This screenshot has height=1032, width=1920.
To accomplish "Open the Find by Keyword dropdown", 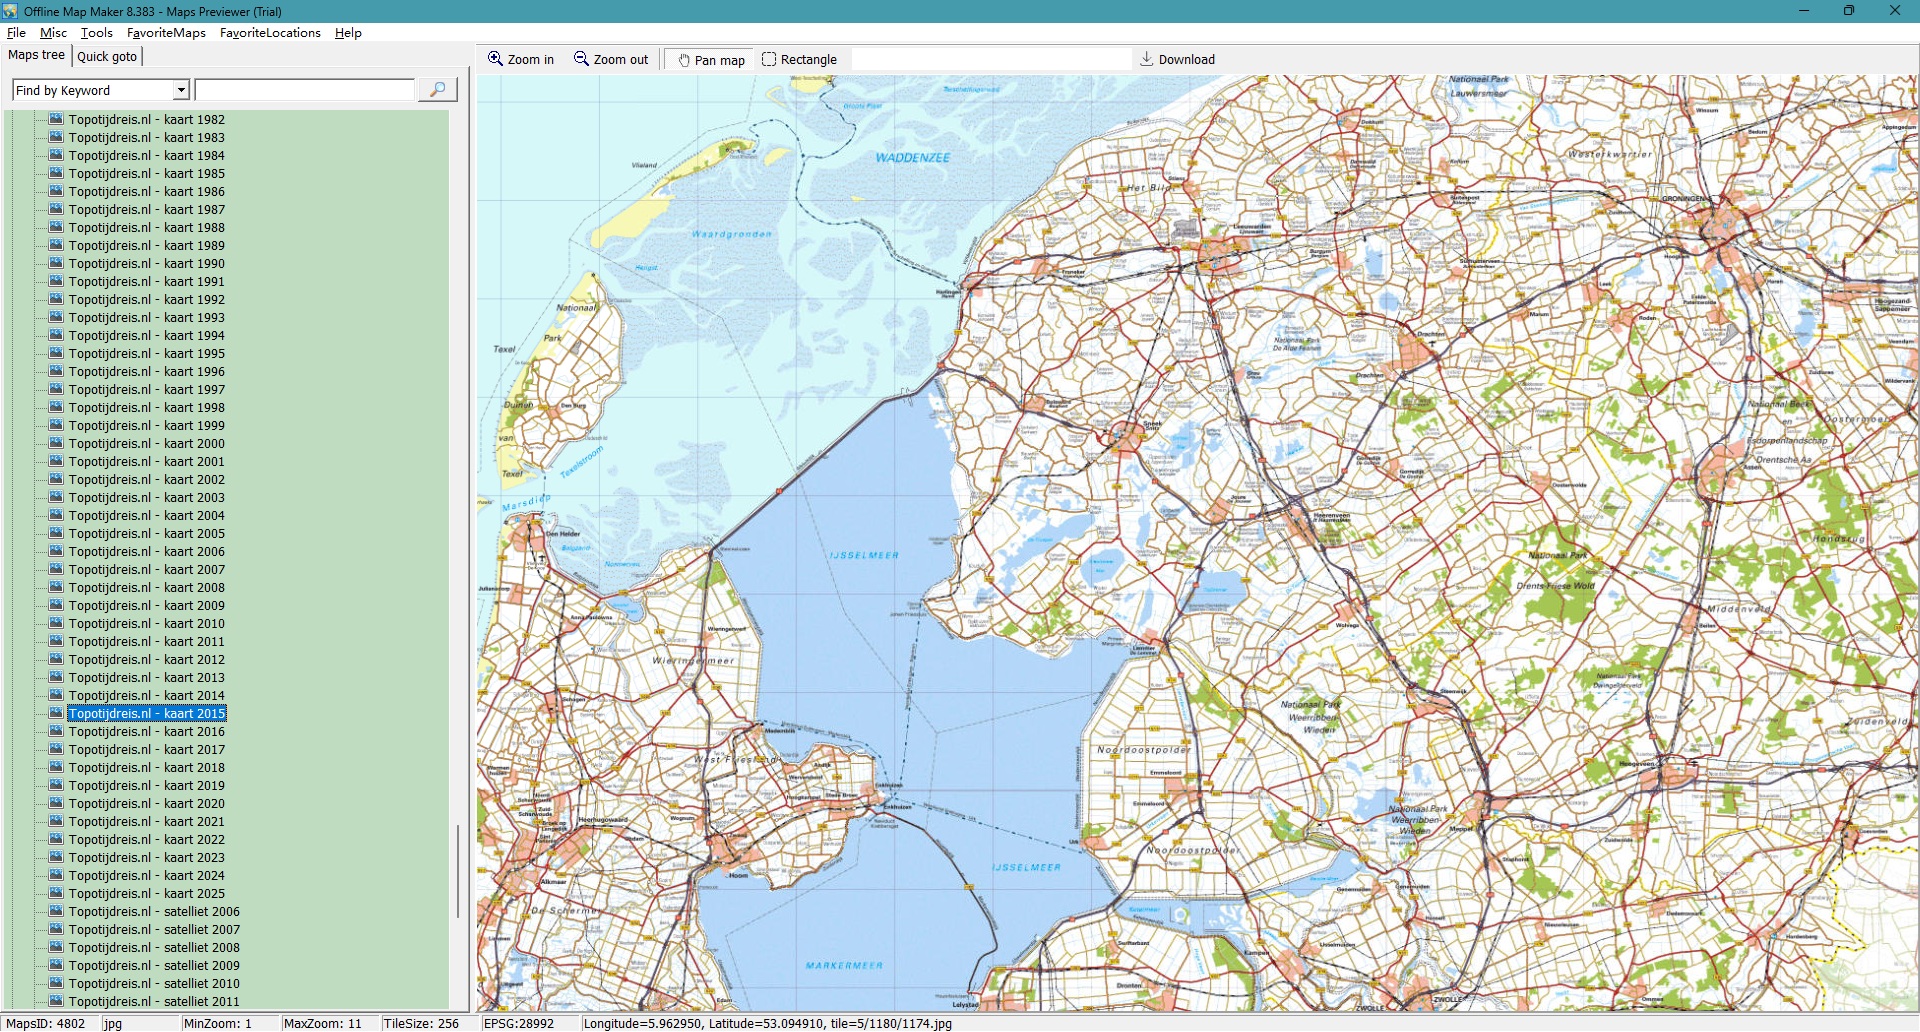I will pos(181,90).
